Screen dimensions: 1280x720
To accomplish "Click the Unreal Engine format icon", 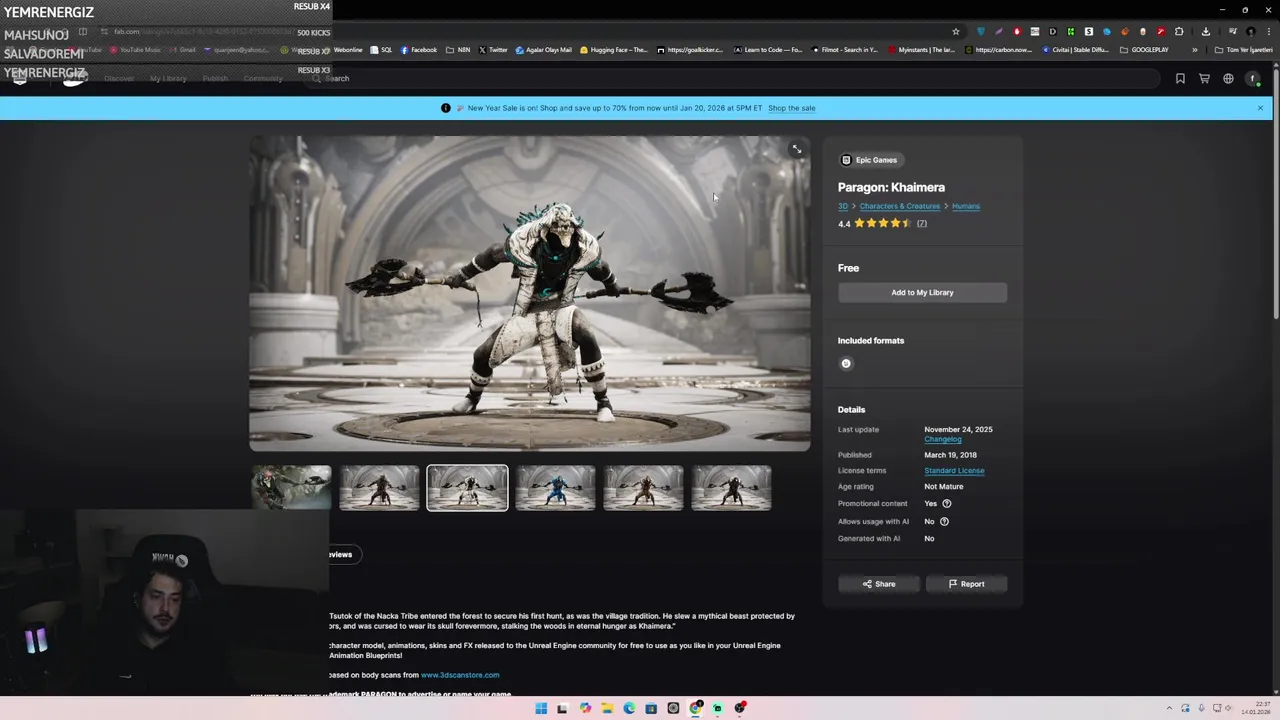I will (846, 363).
